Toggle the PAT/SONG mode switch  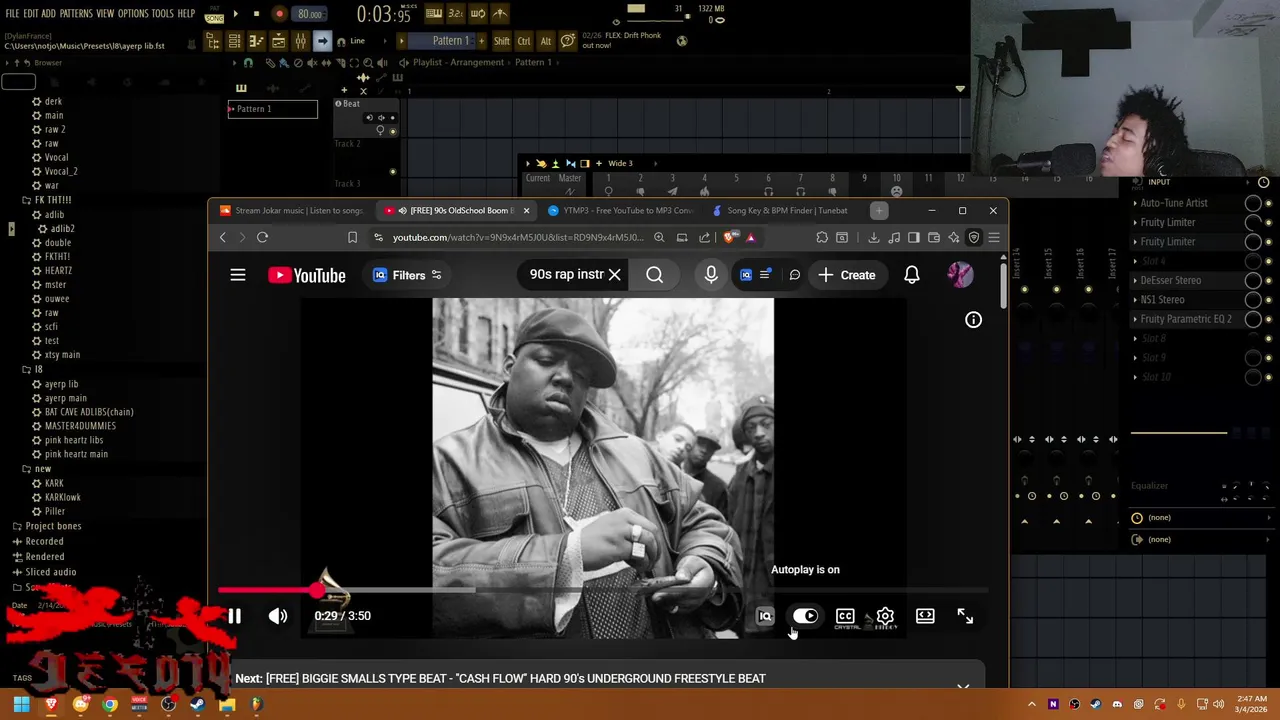coord(214,15)
